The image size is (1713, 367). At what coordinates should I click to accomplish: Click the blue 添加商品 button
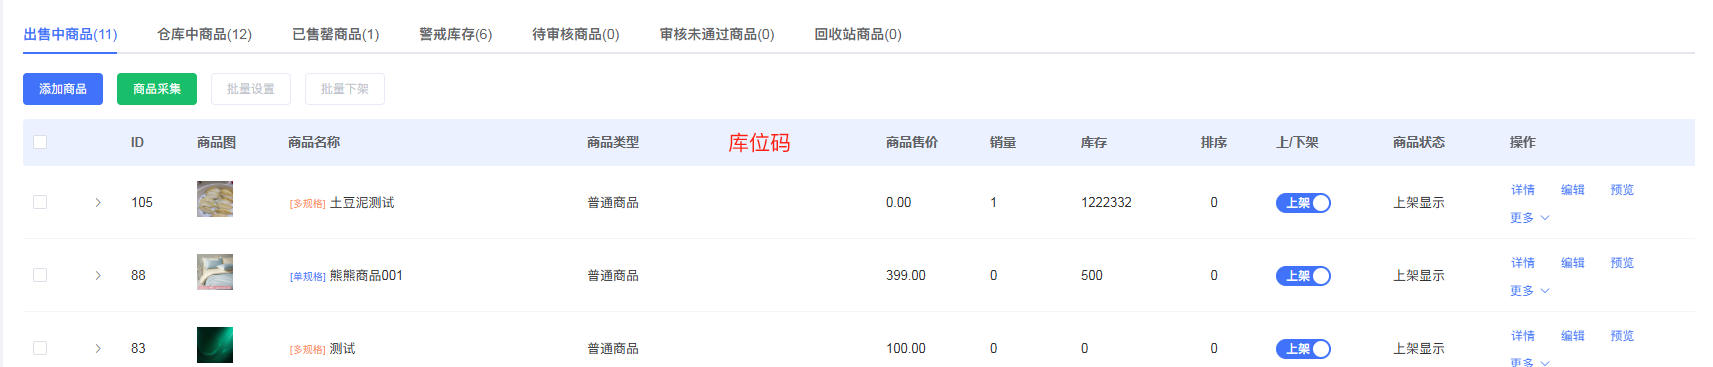(63, 89)
